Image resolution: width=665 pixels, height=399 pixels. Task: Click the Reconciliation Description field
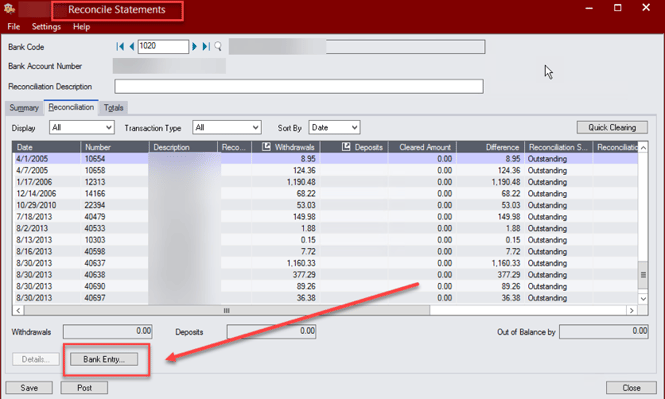299,86
